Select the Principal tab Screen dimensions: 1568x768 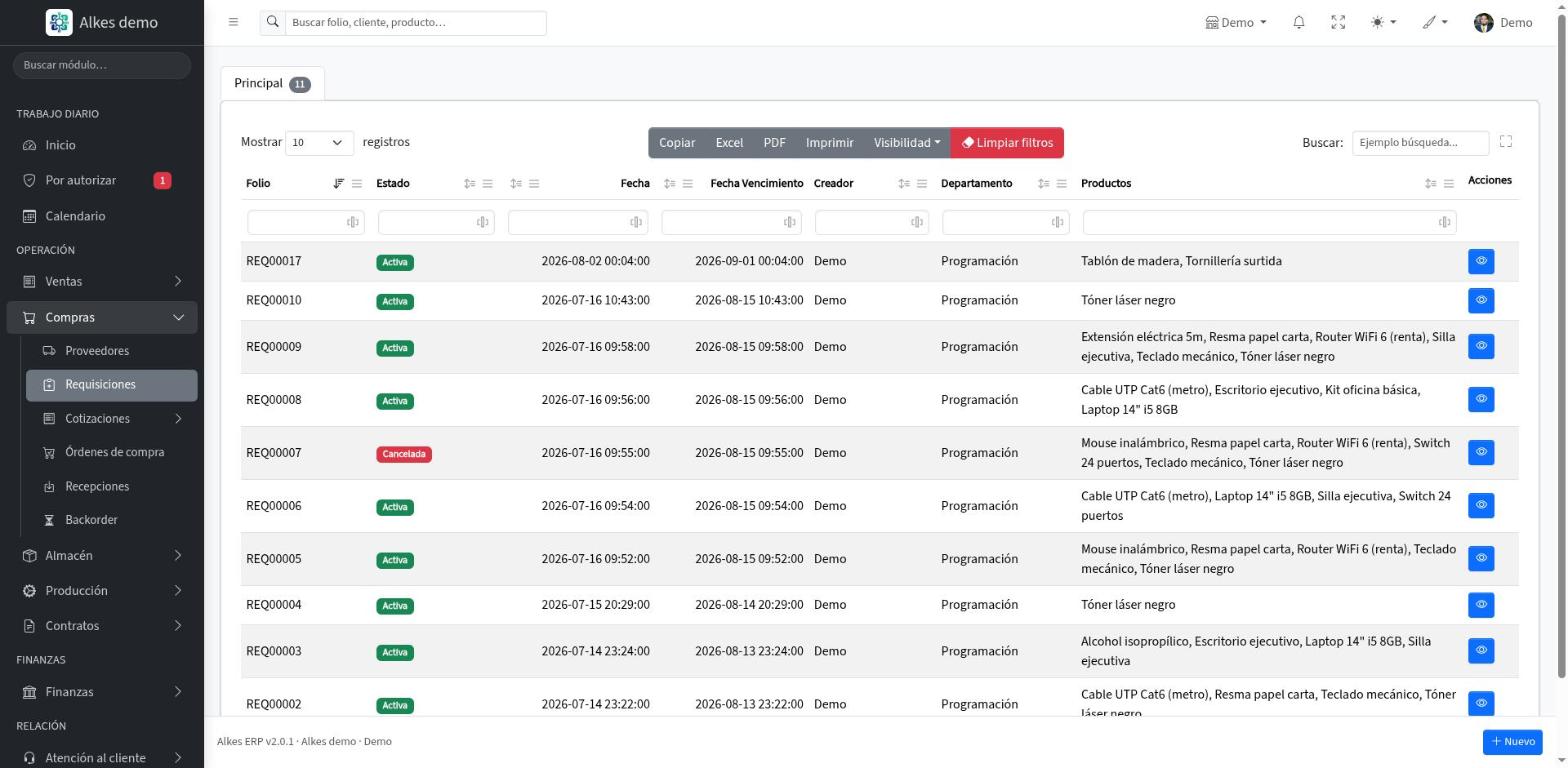coord(272,83)
